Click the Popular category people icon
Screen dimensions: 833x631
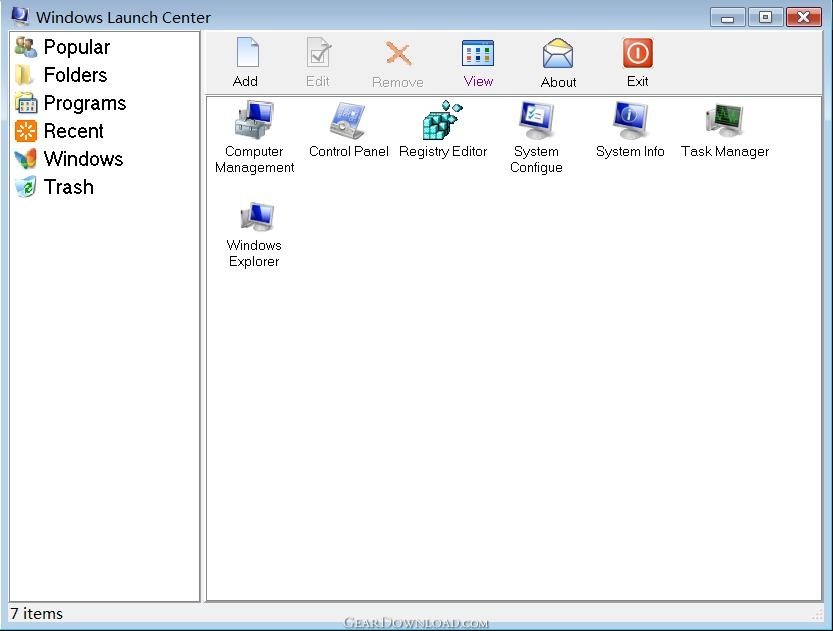(26, 47)
